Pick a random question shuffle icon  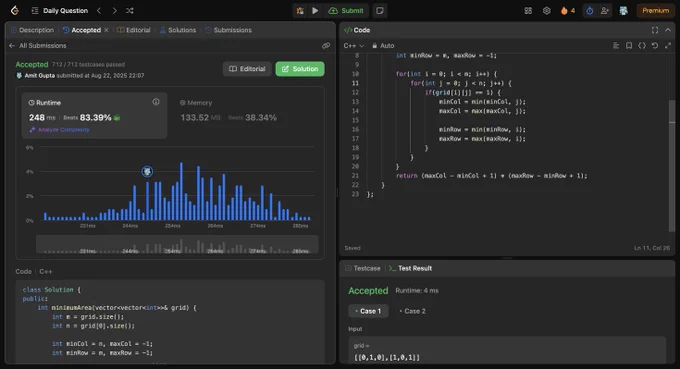(x=130, y=10)
